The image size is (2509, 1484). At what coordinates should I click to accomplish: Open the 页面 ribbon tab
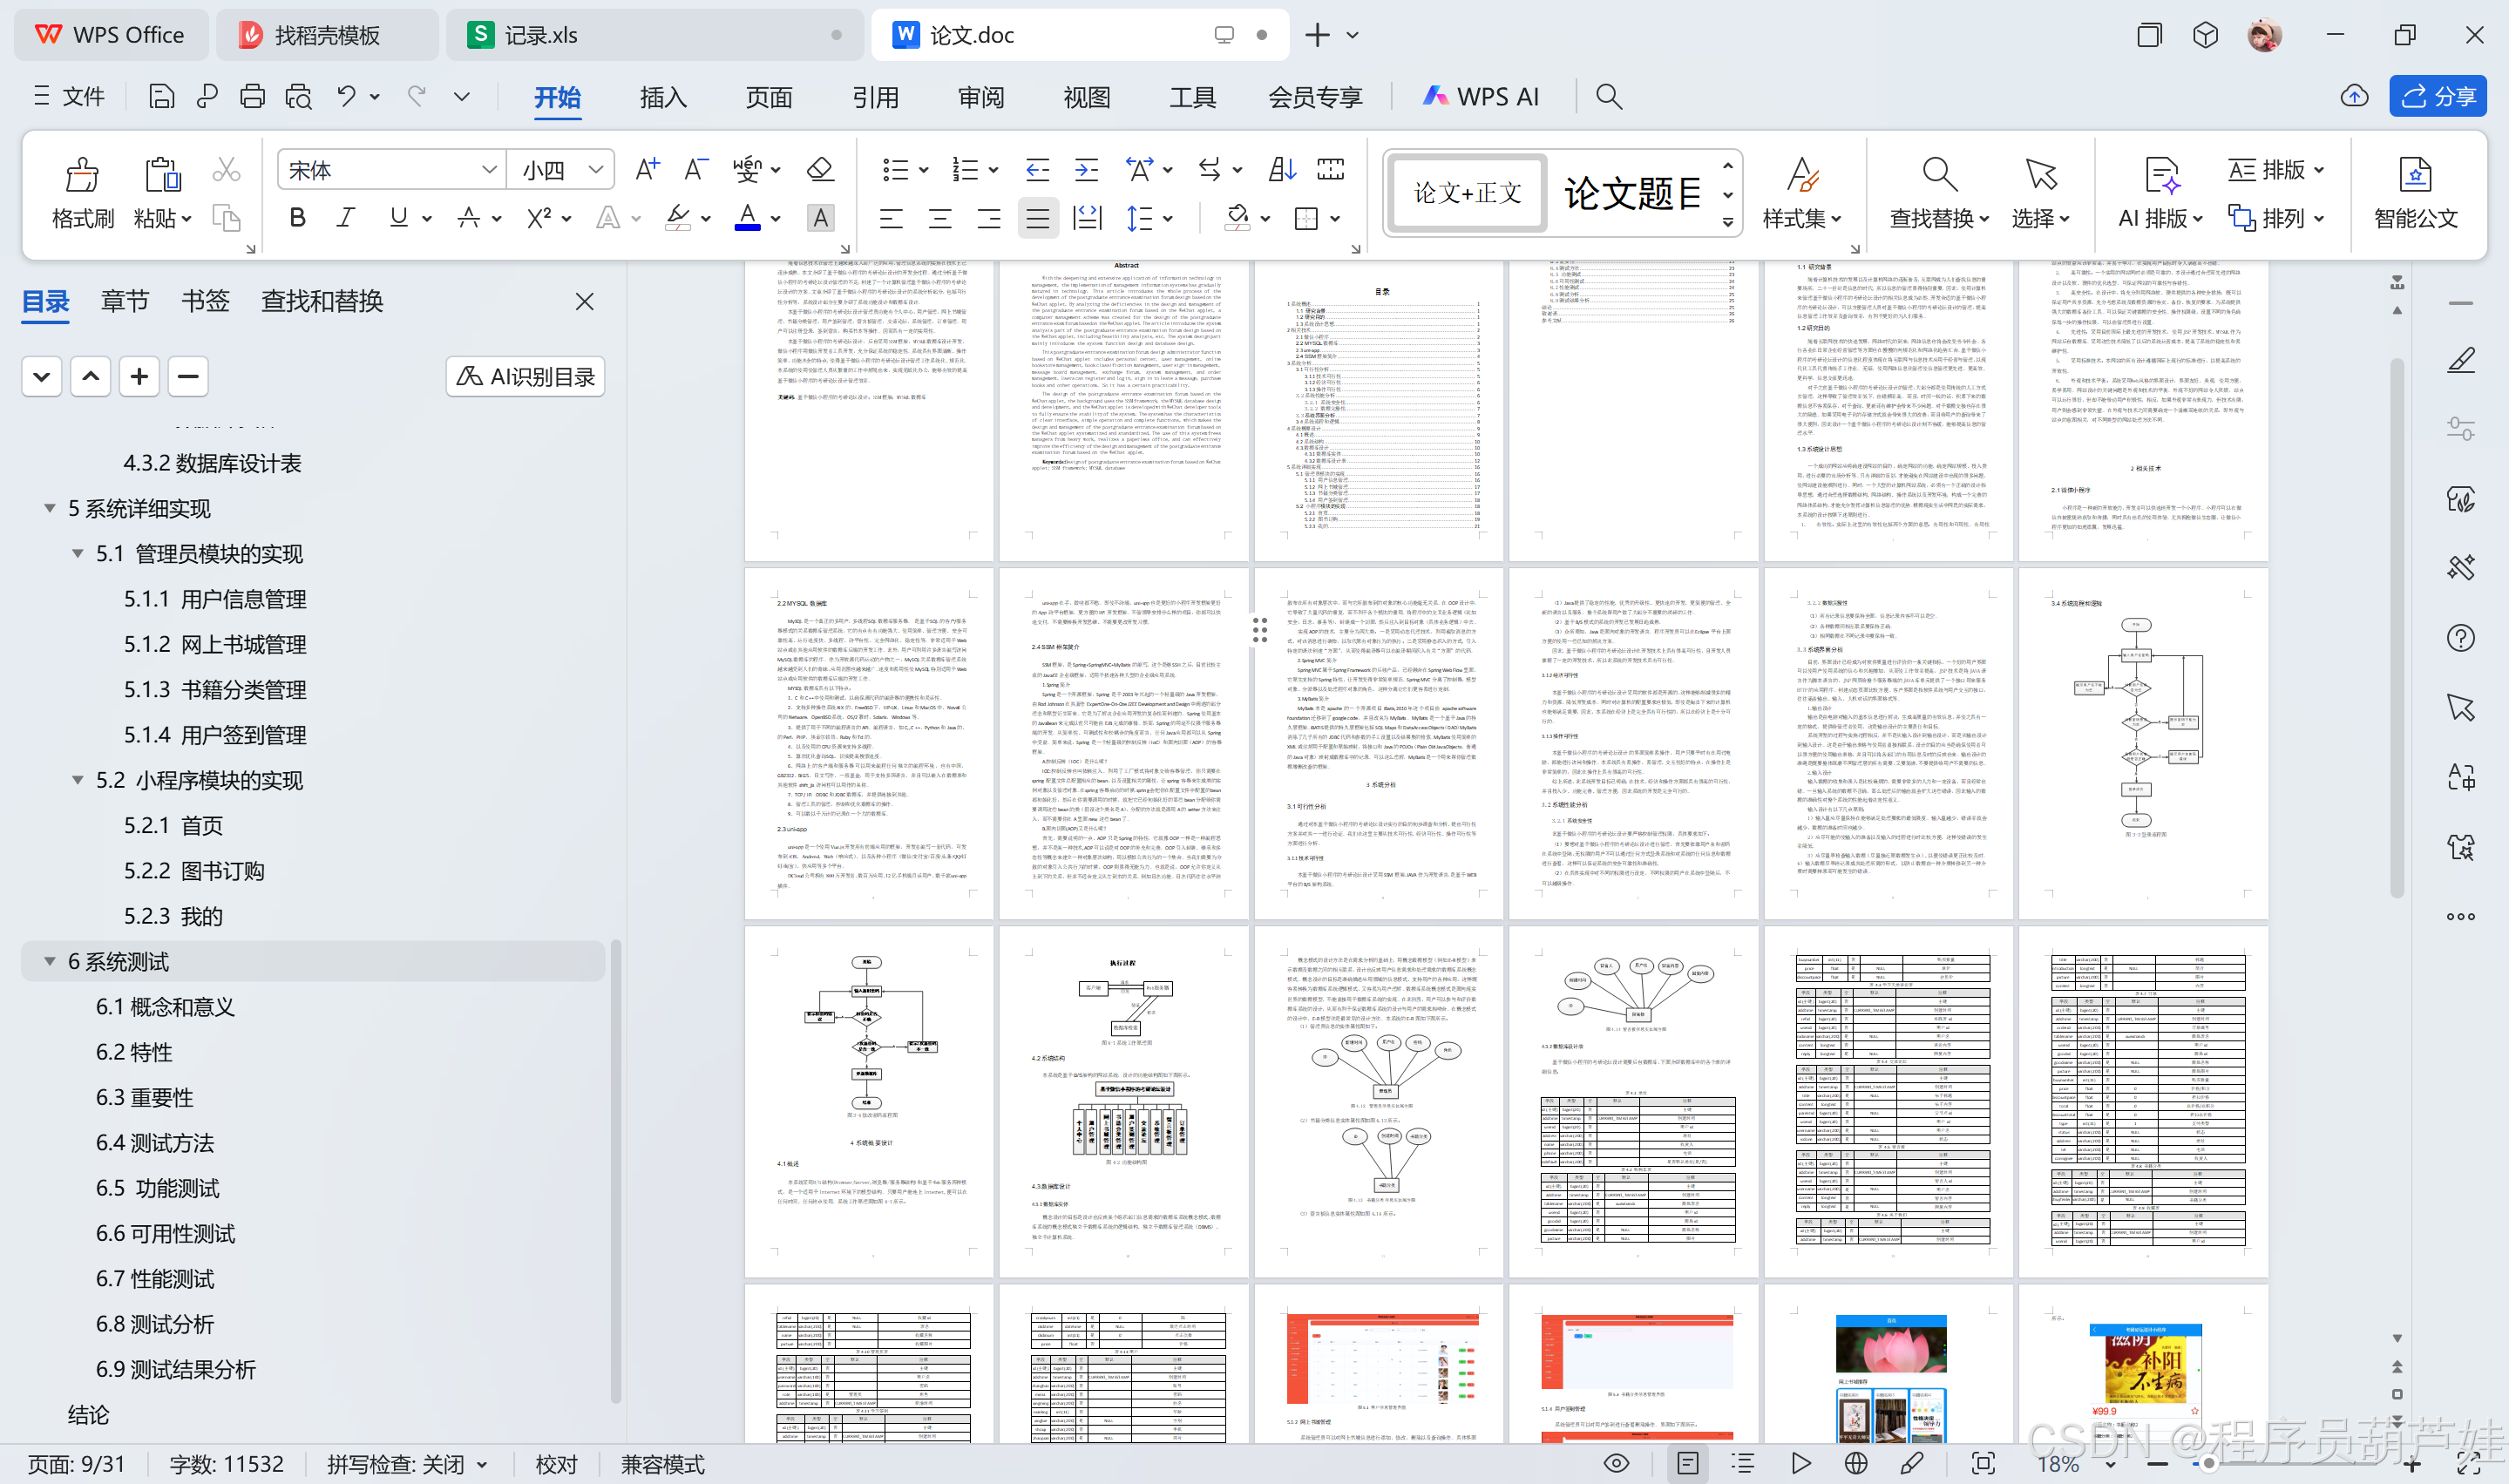(769, 97)
